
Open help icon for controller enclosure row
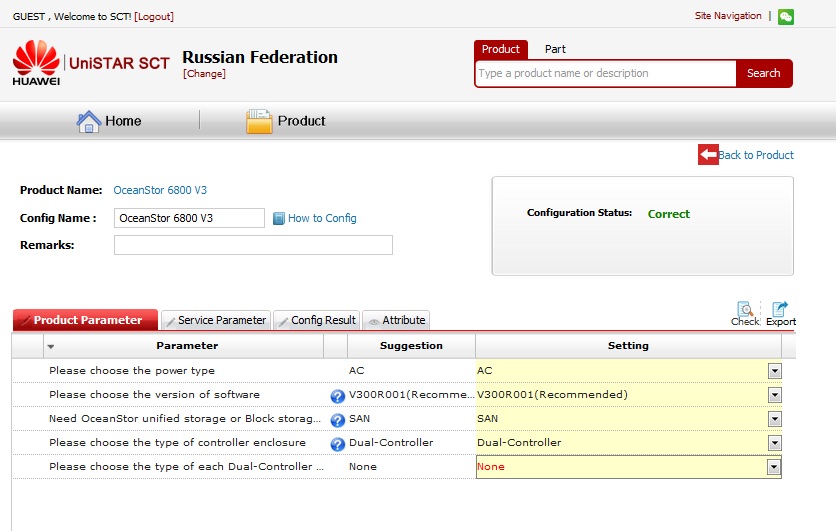(x=337, y=444)
